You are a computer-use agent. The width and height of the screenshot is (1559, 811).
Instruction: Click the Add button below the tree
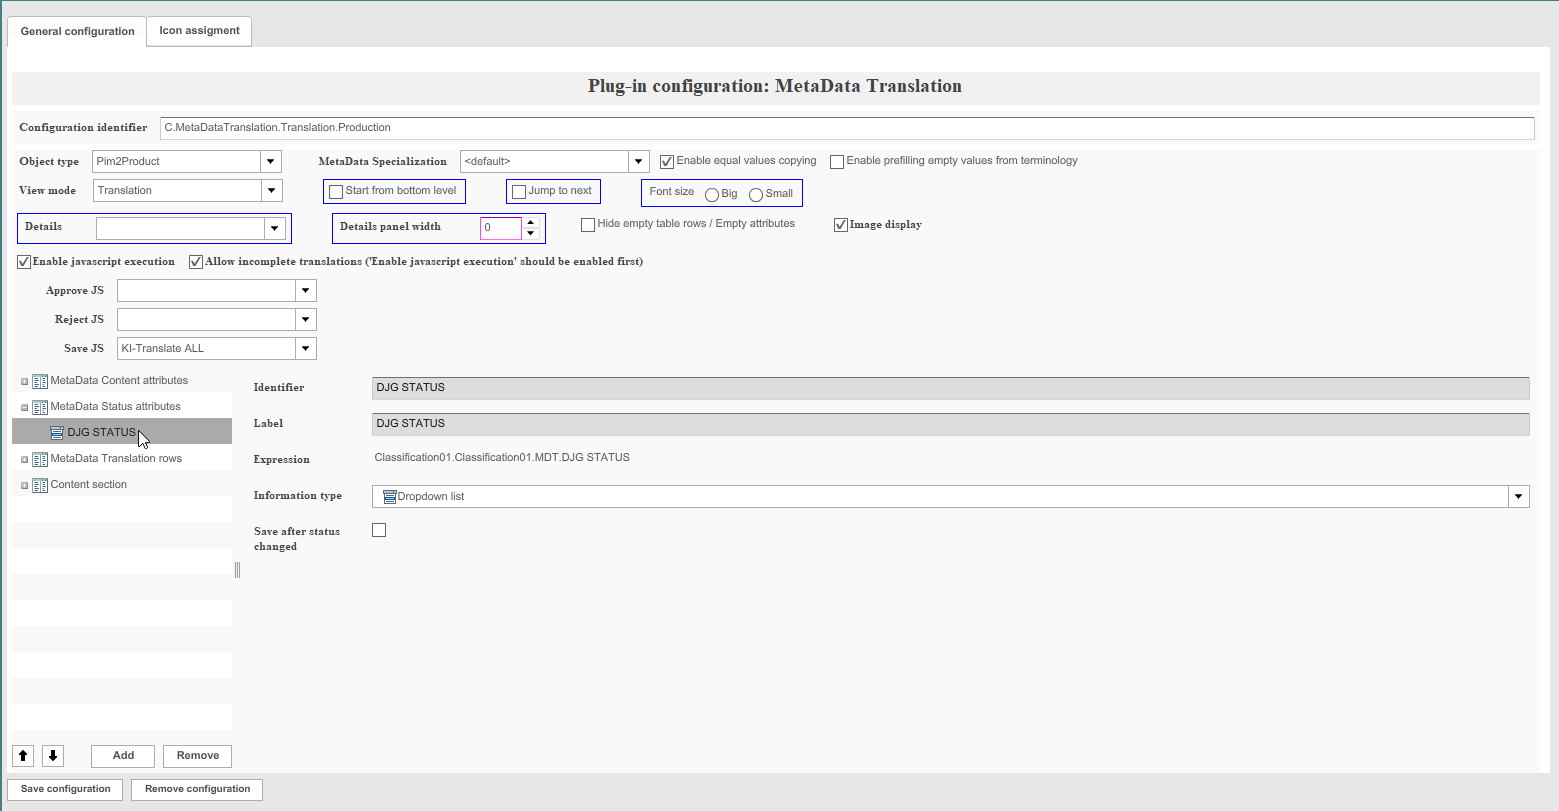(x=122, y=756)
